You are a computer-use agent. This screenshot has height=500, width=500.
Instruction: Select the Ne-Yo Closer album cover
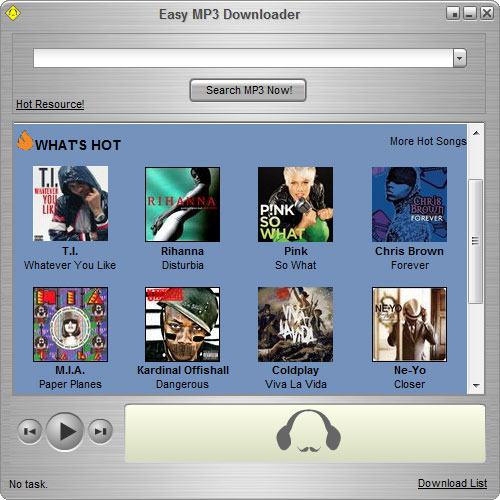coord(409,324)
